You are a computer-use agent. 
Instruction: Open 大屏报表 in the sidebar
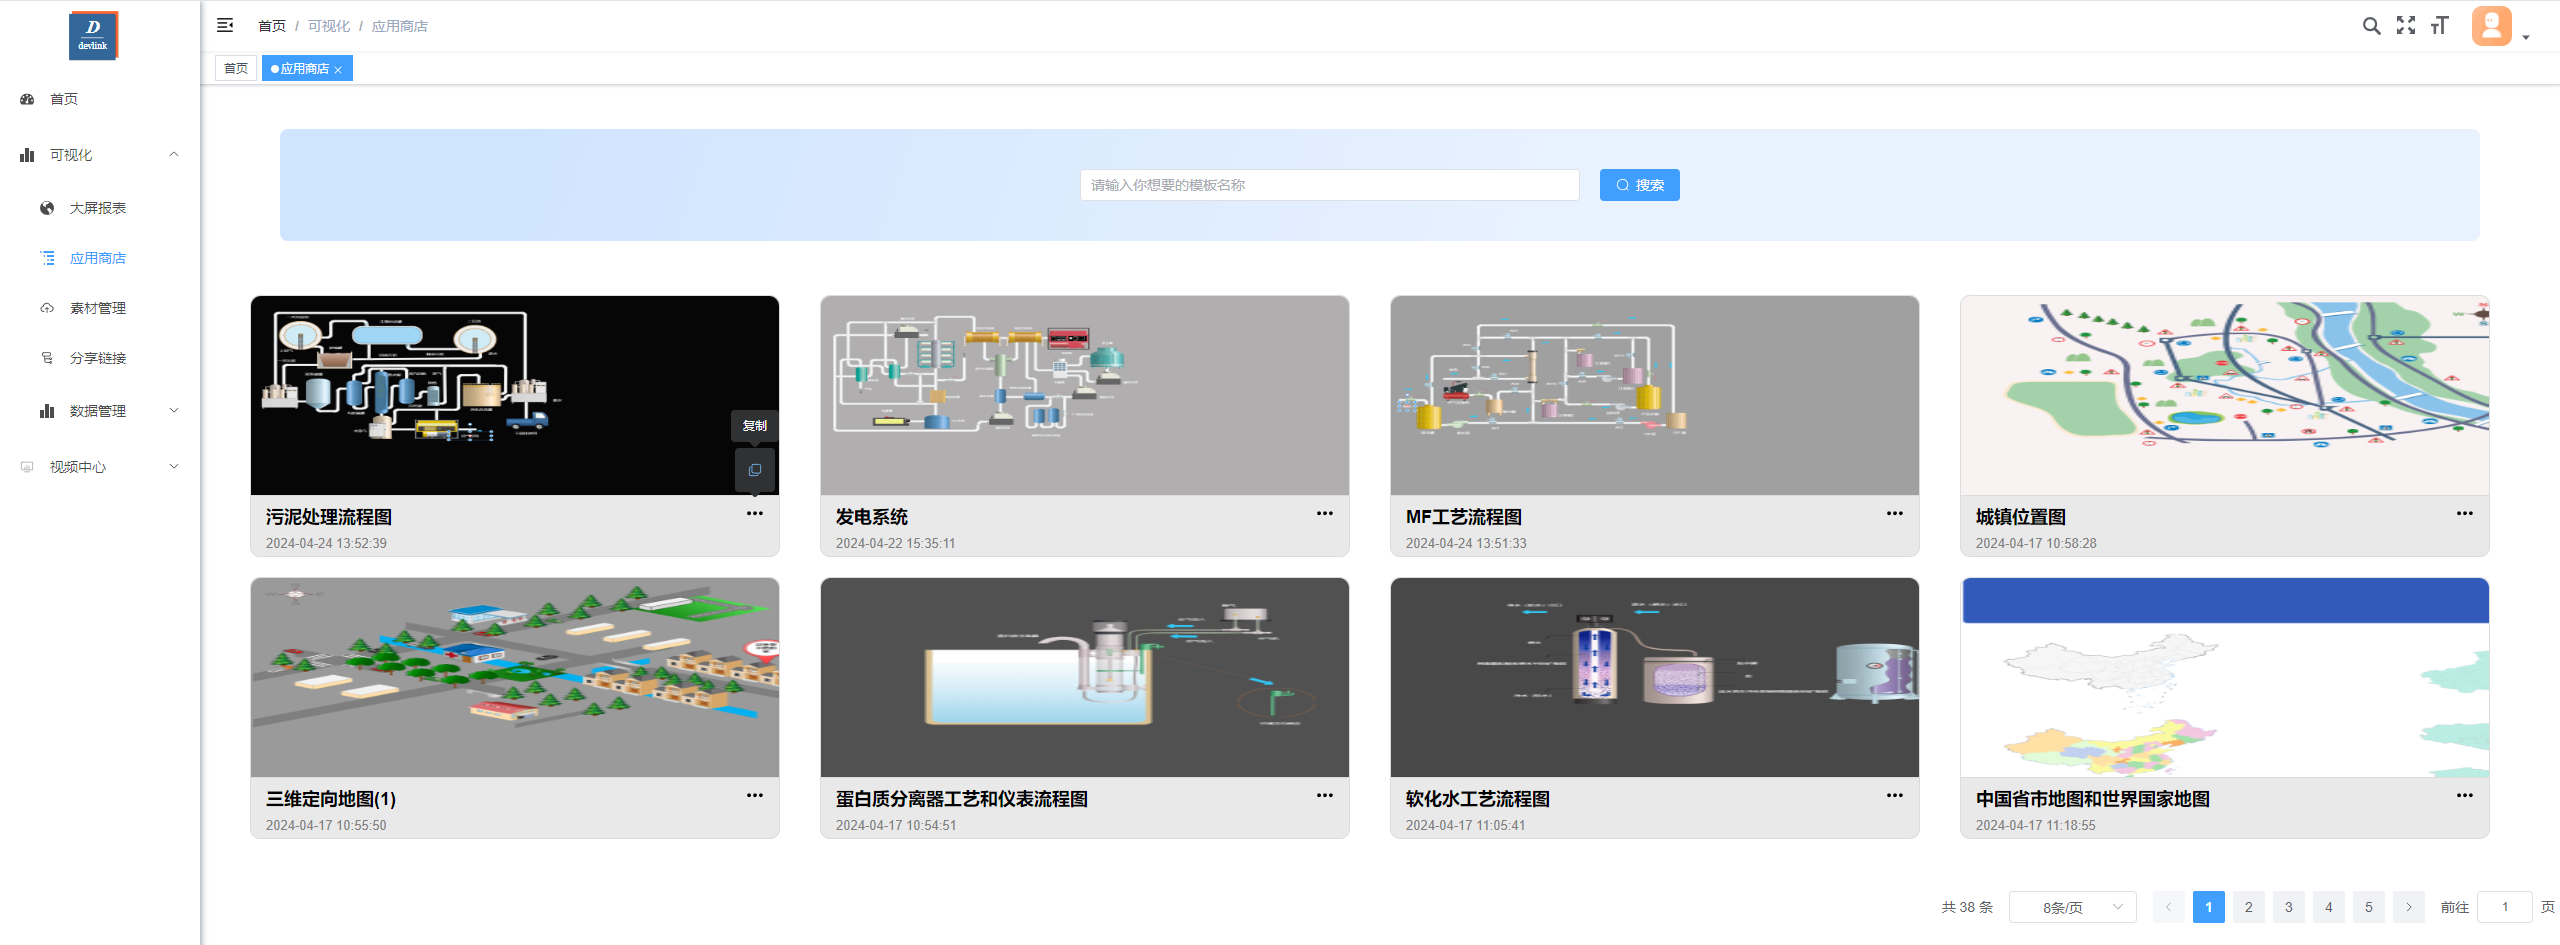coord(100,208)
